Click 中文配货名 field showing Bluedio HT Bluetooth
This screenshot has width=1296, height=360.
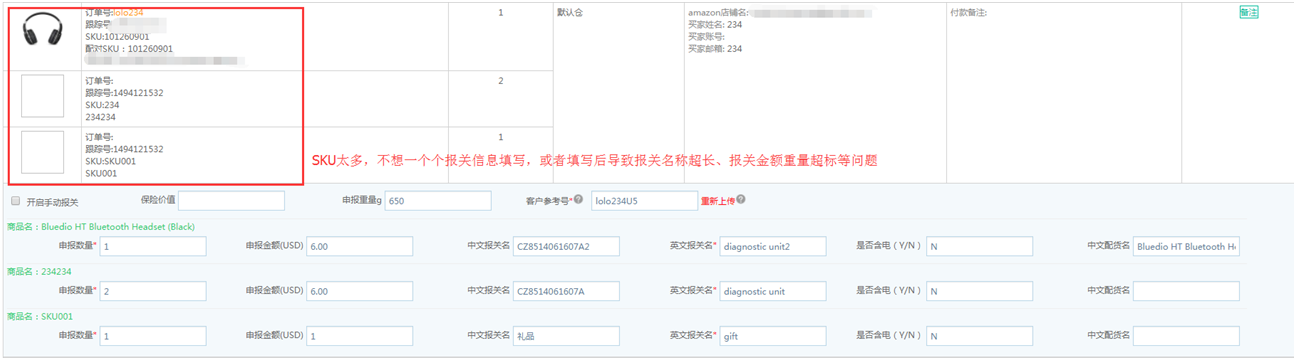pos(1187,246)
